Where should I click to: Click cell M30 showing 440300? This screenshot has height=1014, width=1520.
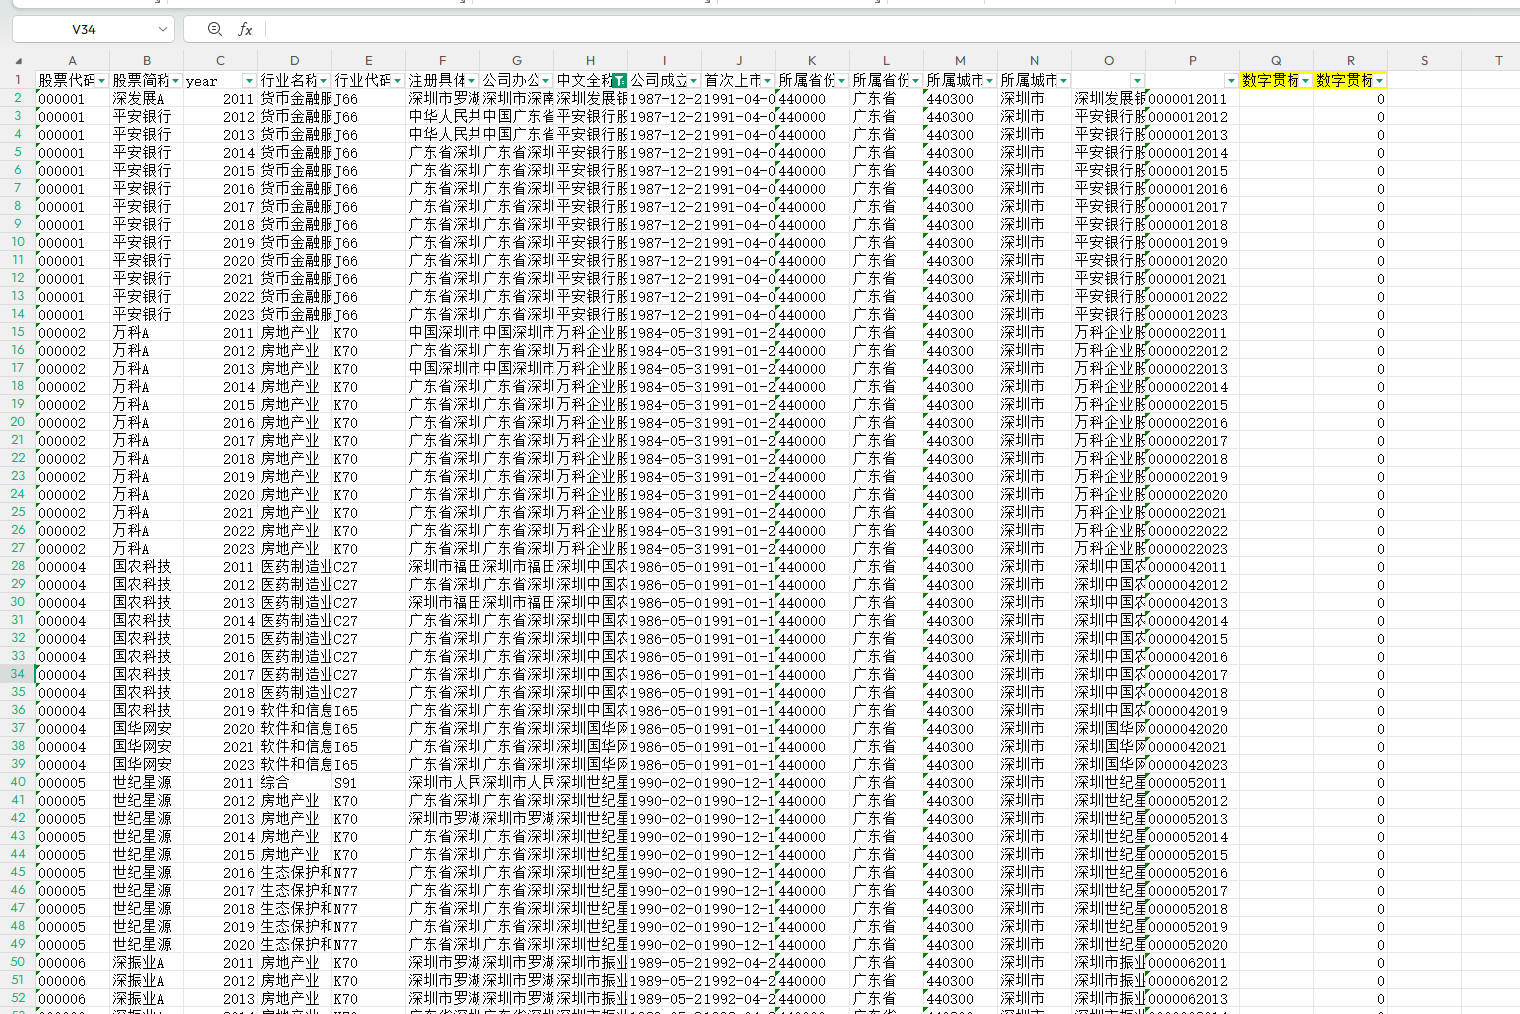960,603
